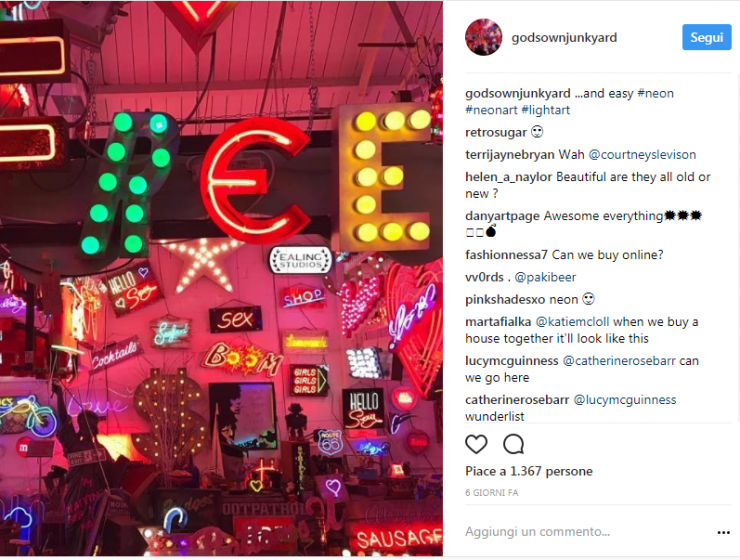Click the comment speech bubble icon
This screenshot has width=740, height=560.
[513, 444]
